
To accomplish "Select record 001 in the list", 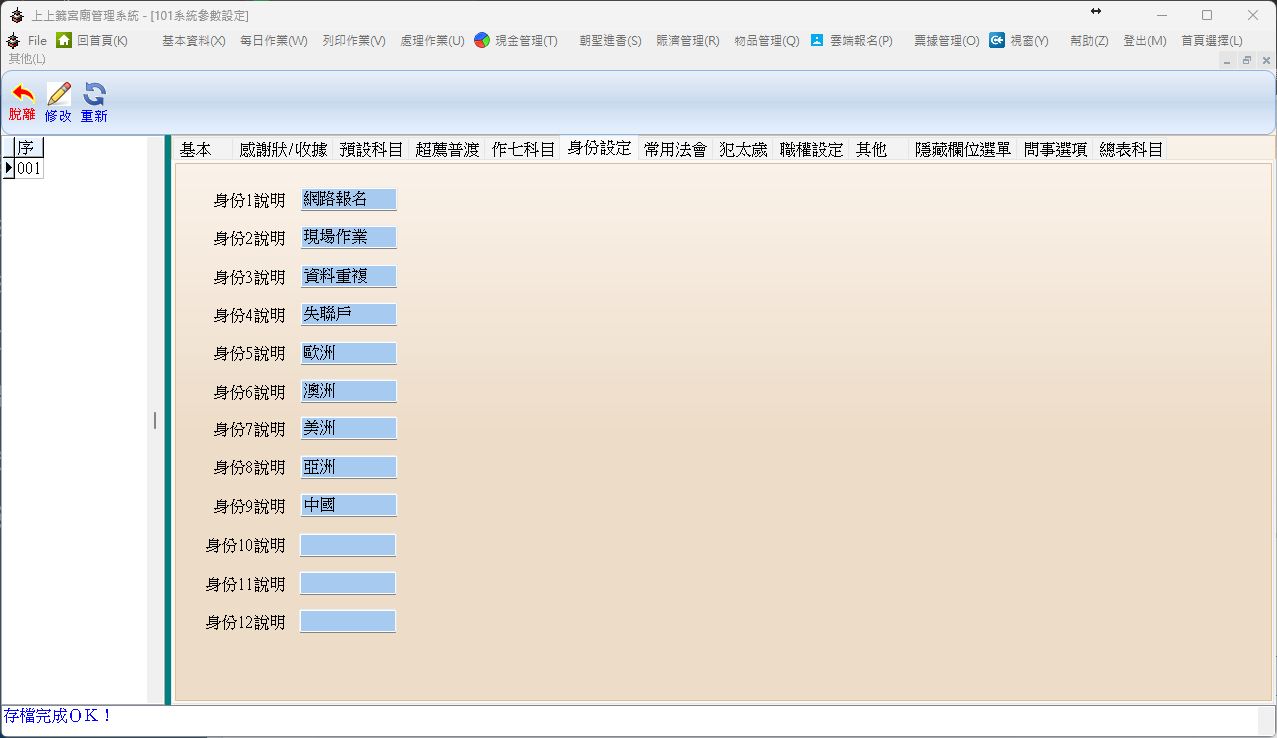I will (29, 169).
